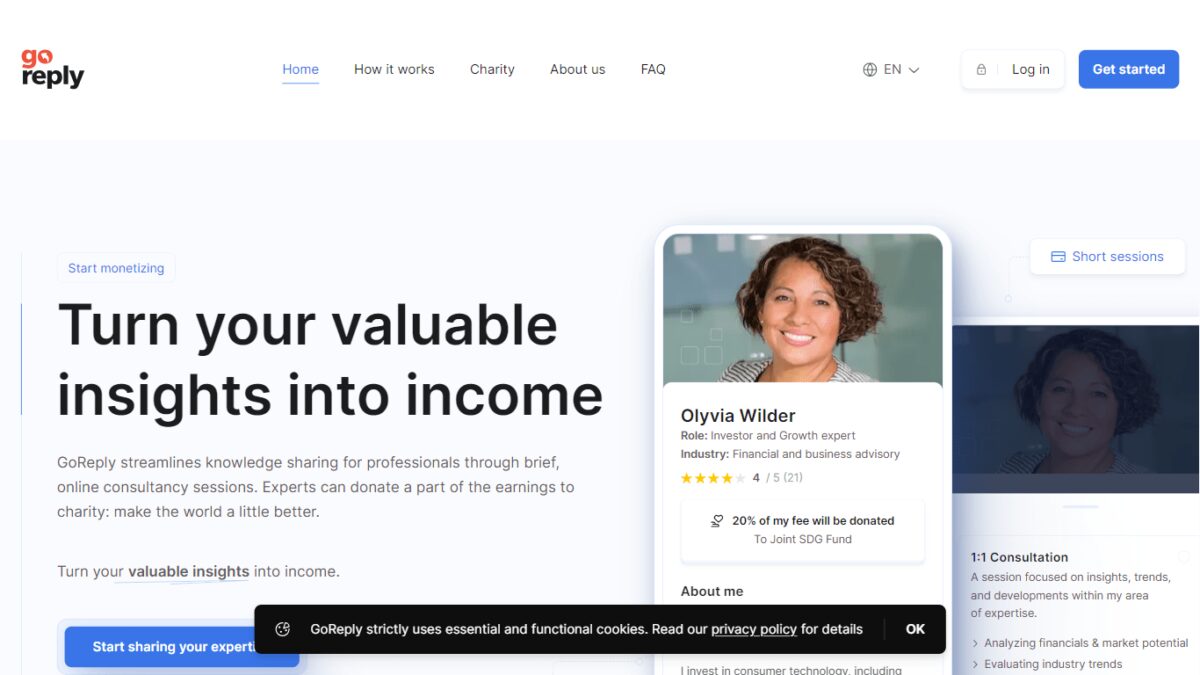Click the Start monetizing badge
The width and height of the screenshot is (1200, 675).
[x=116, y=268]
